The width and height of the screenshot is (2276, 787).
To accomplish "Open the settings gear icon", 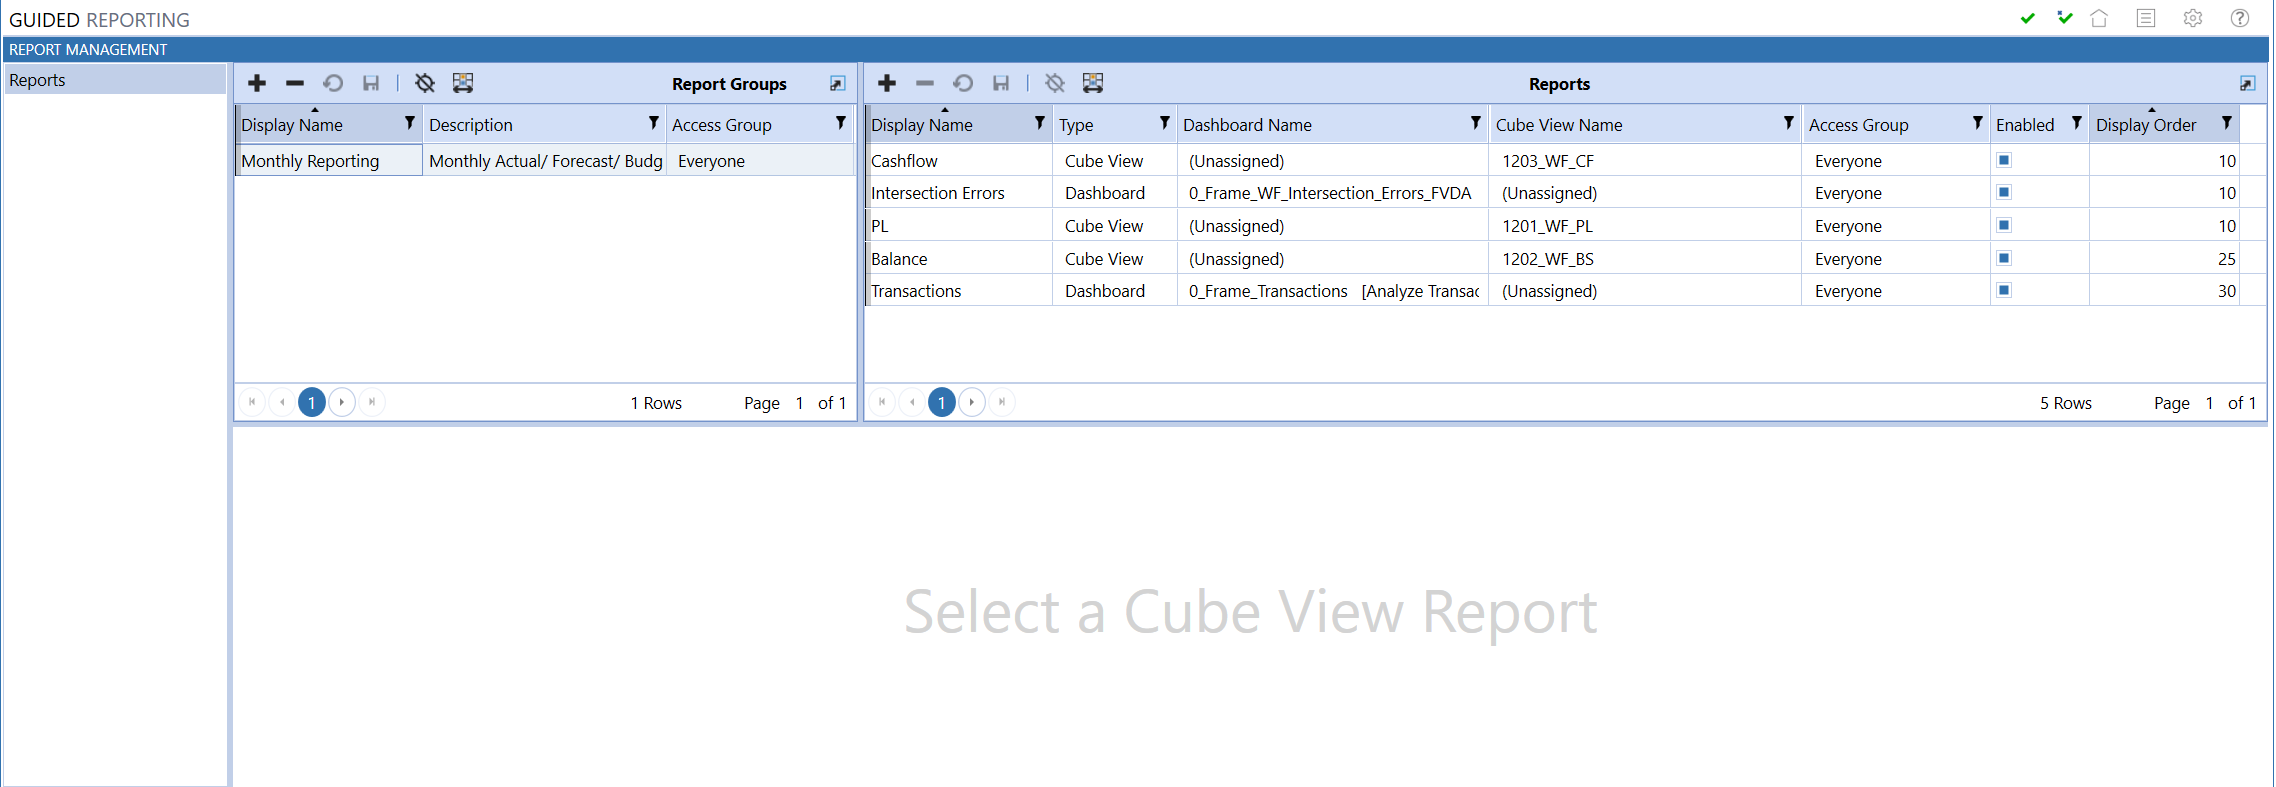I will [x=2193, y=18].
